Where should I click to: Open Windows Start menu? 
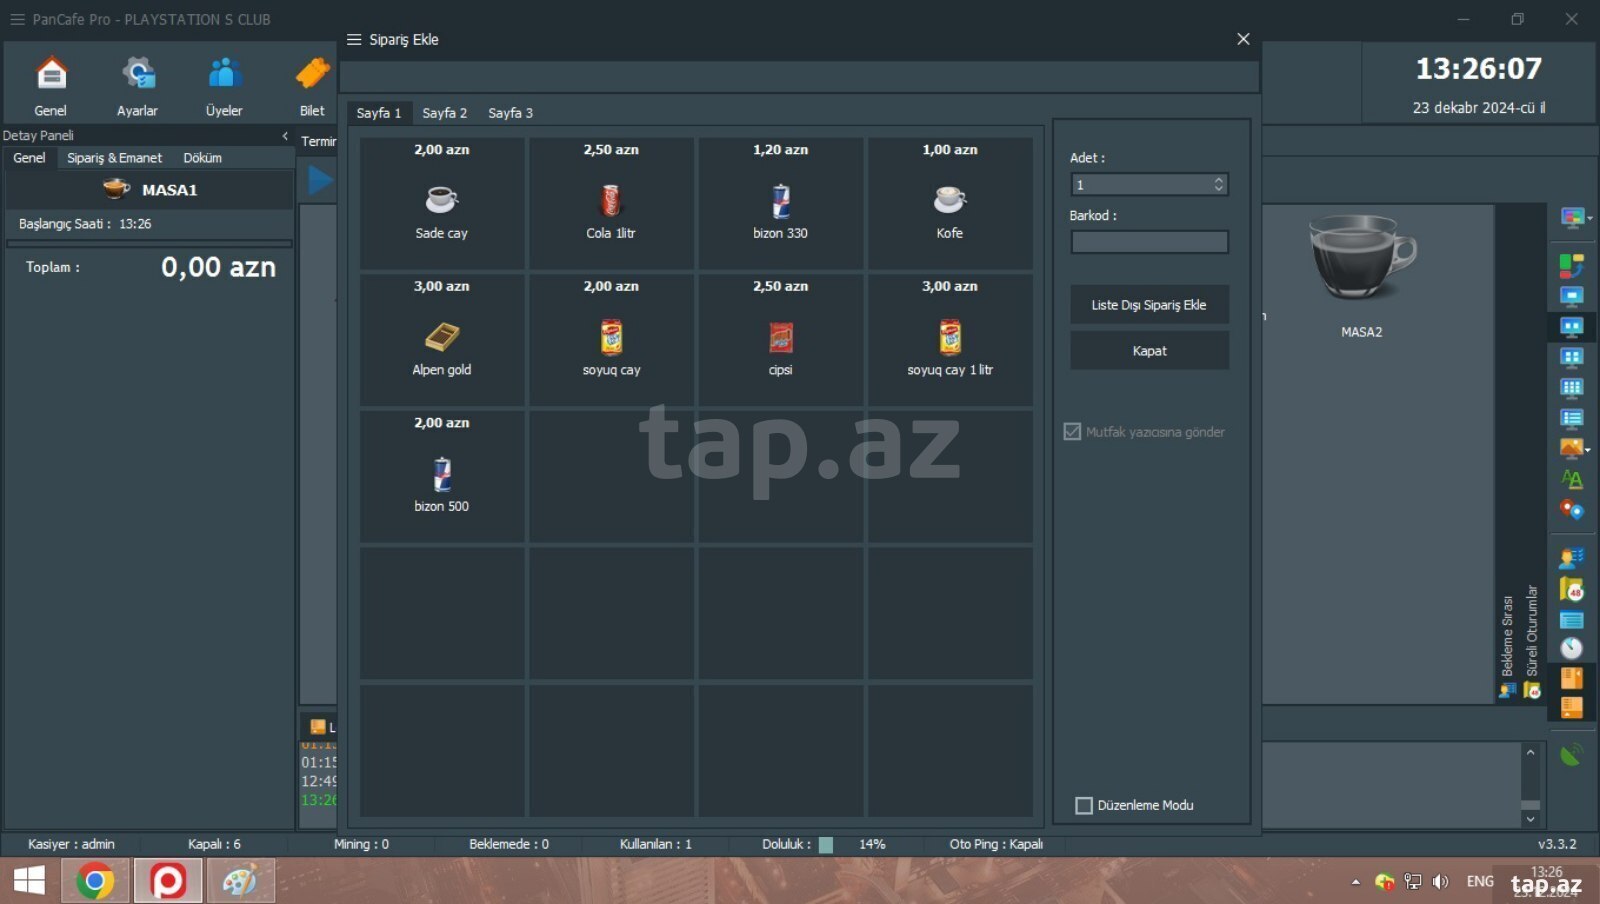click(29, 881)
